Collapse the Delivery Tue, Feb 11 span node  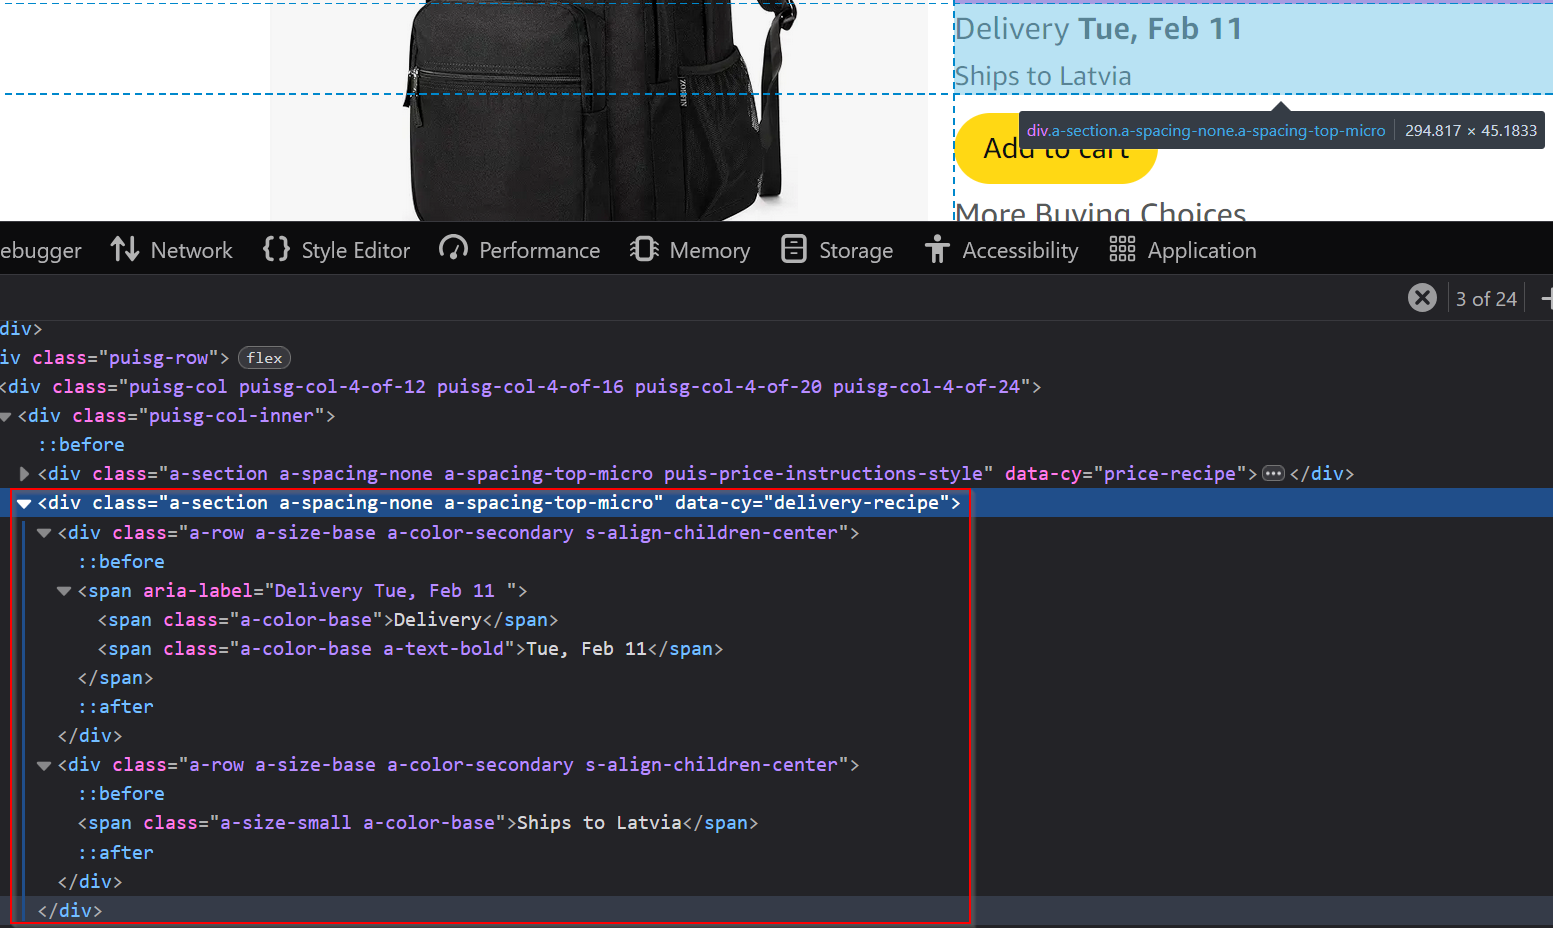point(62,590)
